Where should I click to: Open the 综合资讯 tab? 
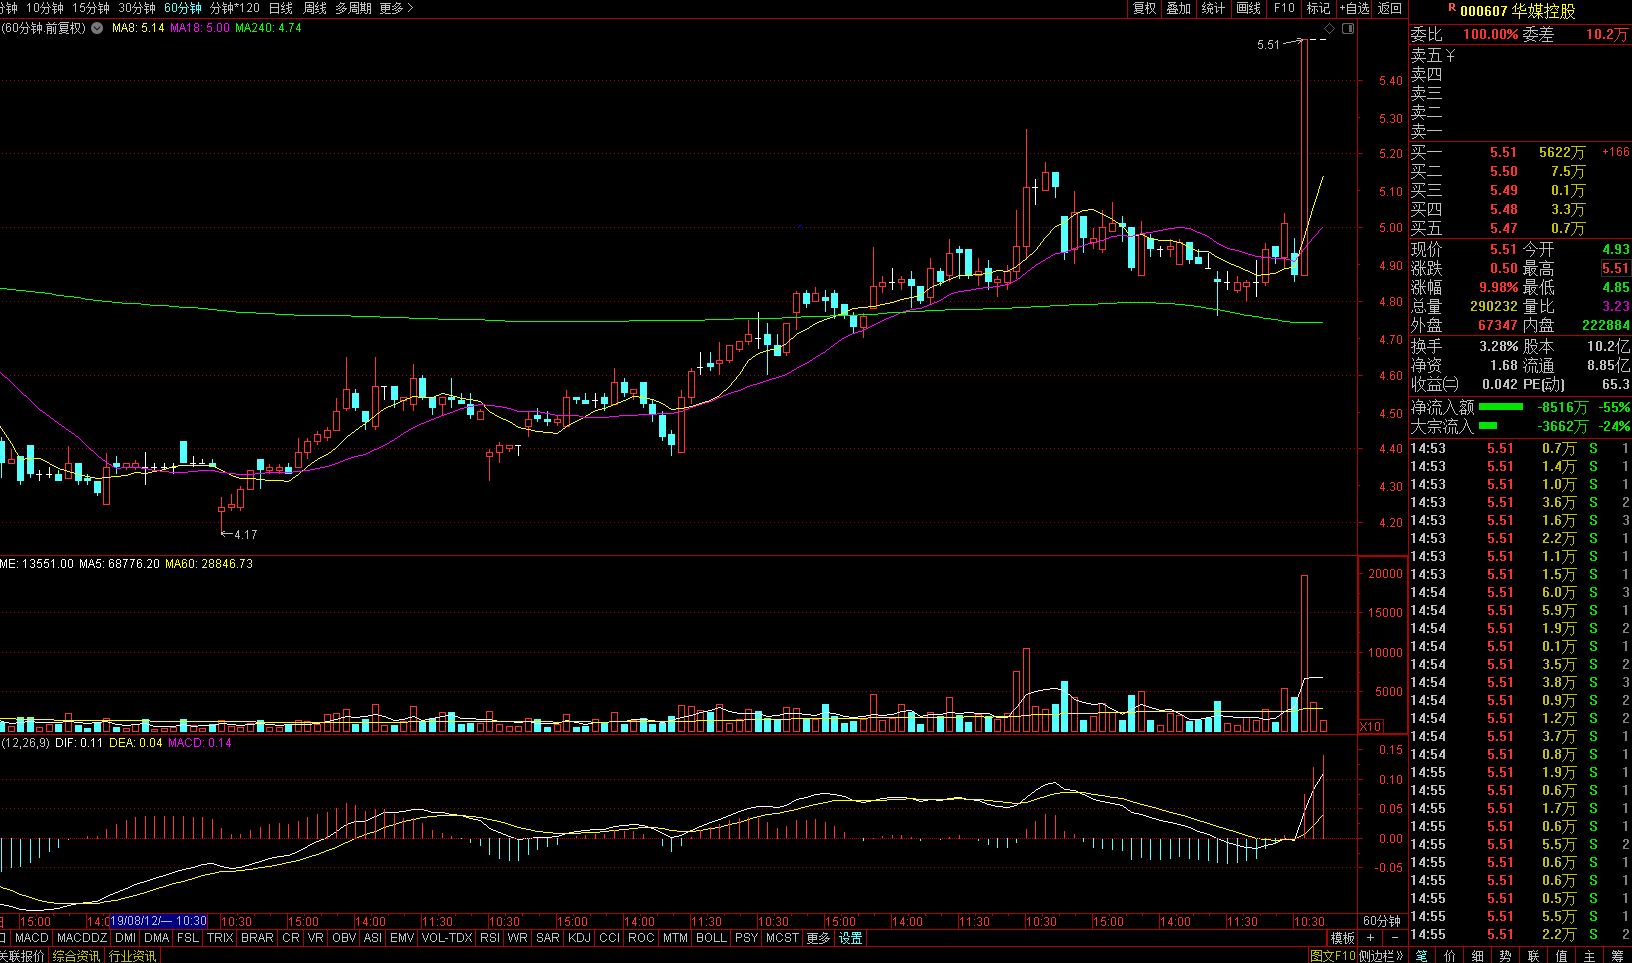[76, 956]
